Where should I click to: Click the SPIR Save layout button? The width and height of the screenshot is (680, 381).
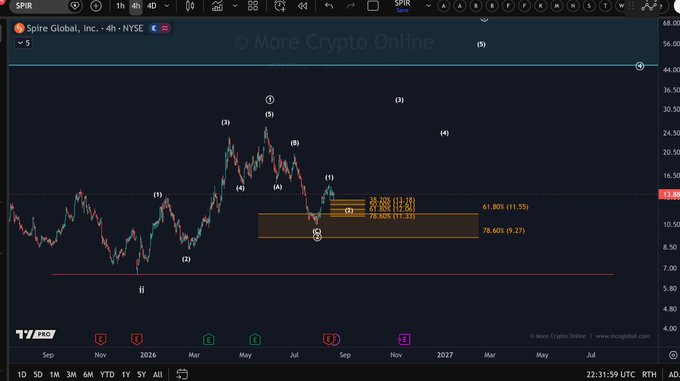(402, 6)
